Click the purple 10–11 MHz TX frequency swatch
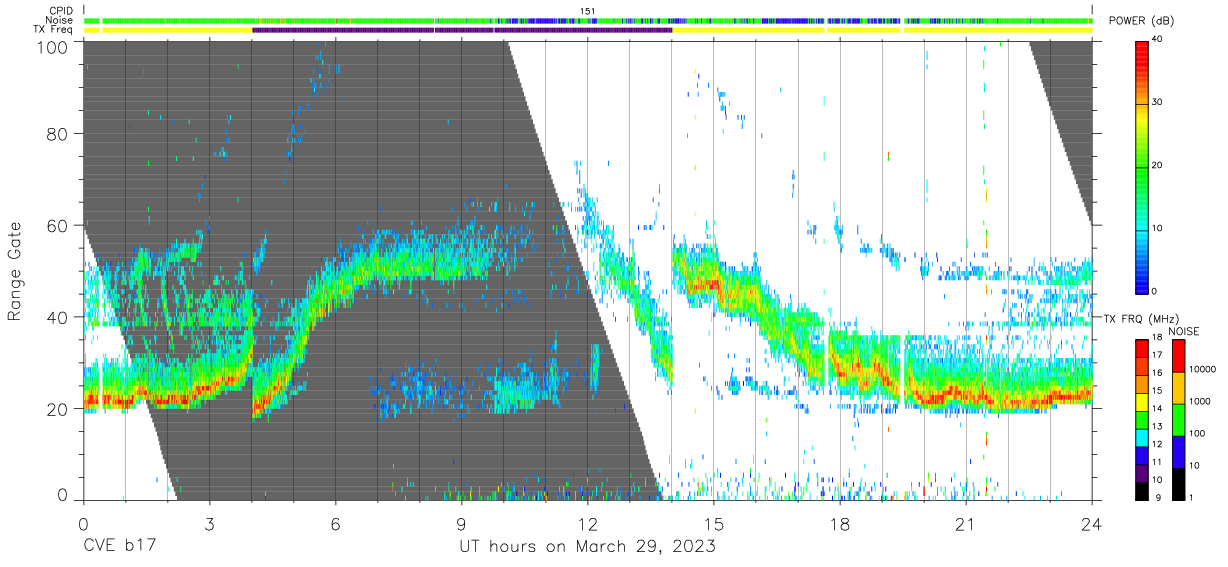 coord(1142,473)
